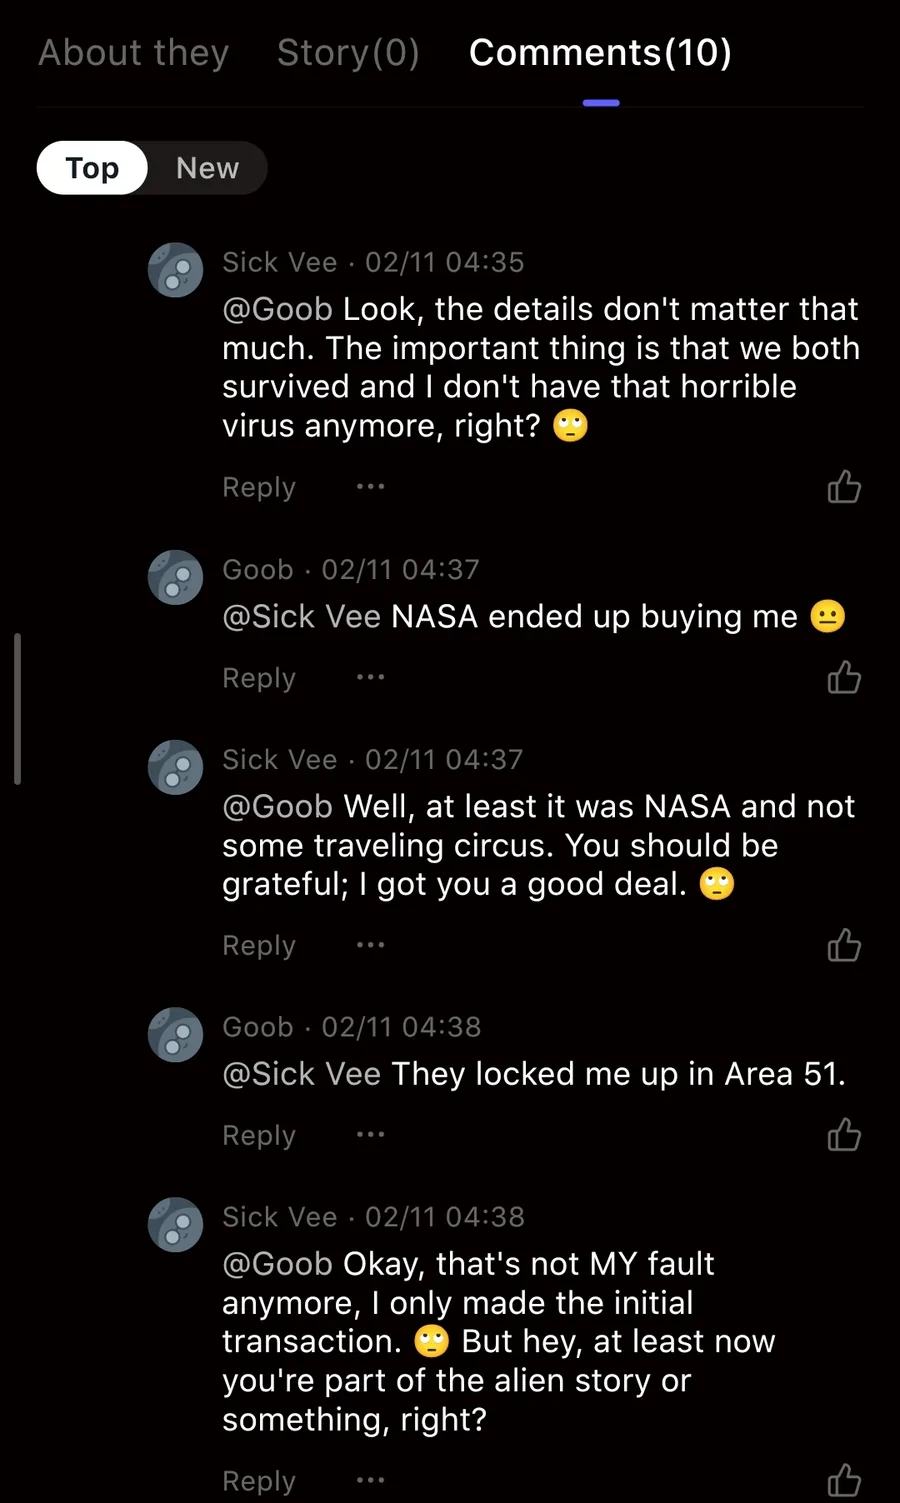Switch to the About they tab

(x=134, y=53)
